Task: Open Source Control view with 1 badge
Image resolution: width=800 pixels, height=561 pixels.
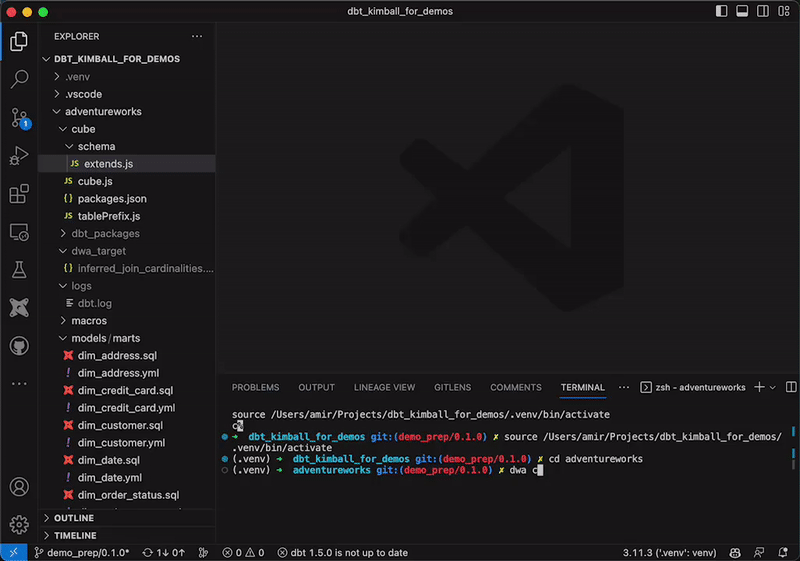Action: point(20,118)
